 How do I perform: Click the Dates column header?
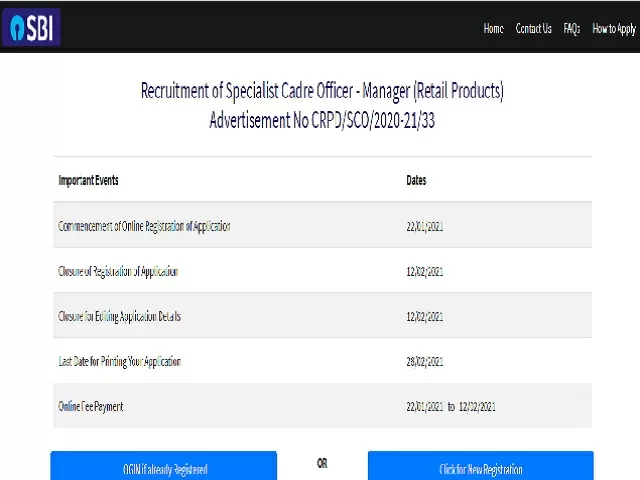pyautogui.click(x=416, y=180)
